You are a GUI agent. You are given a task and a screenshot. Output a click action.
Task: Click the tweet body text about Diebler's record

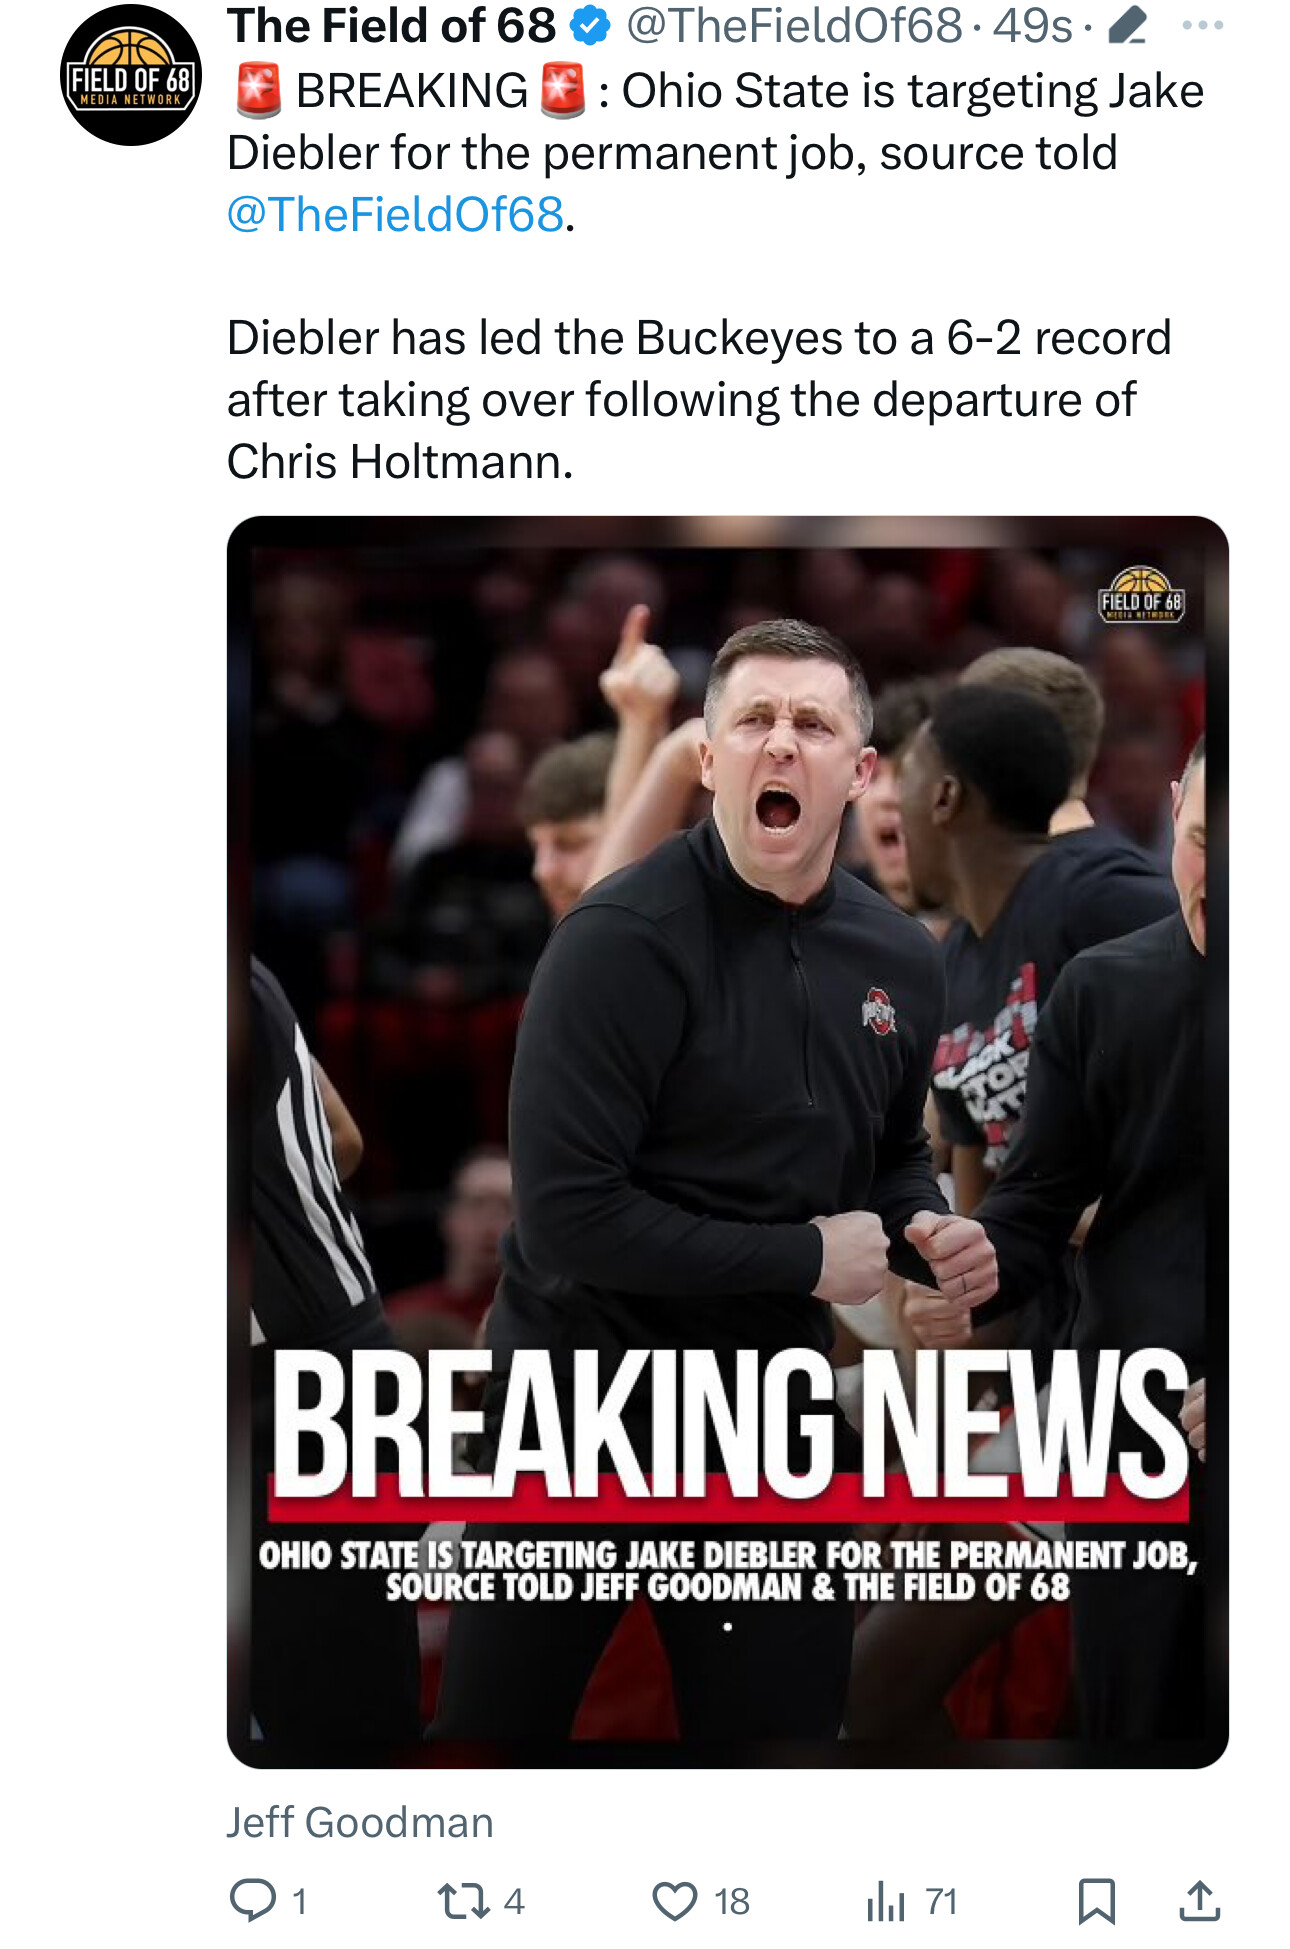(x=698, y=399)
